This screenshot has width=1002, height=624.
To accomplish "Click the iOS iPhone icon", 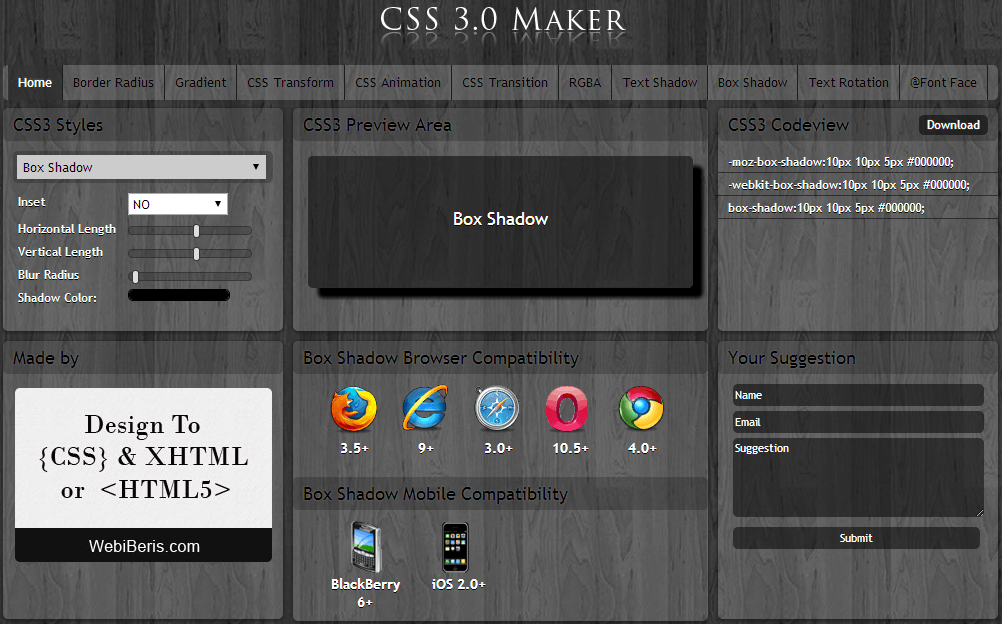I will [x=456, y=547].
